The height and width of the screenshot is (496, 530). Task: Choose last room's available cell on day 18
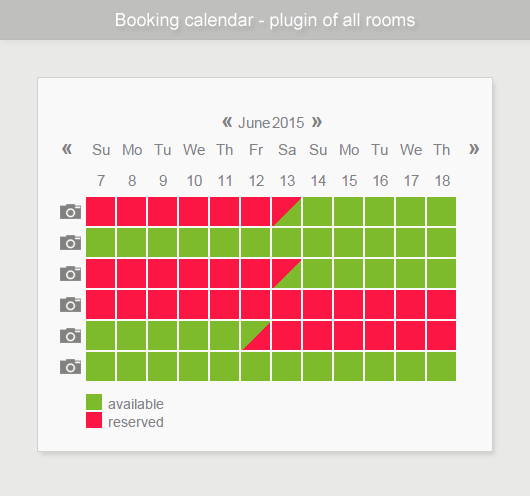pyautogui.click(x=441, y=367)
